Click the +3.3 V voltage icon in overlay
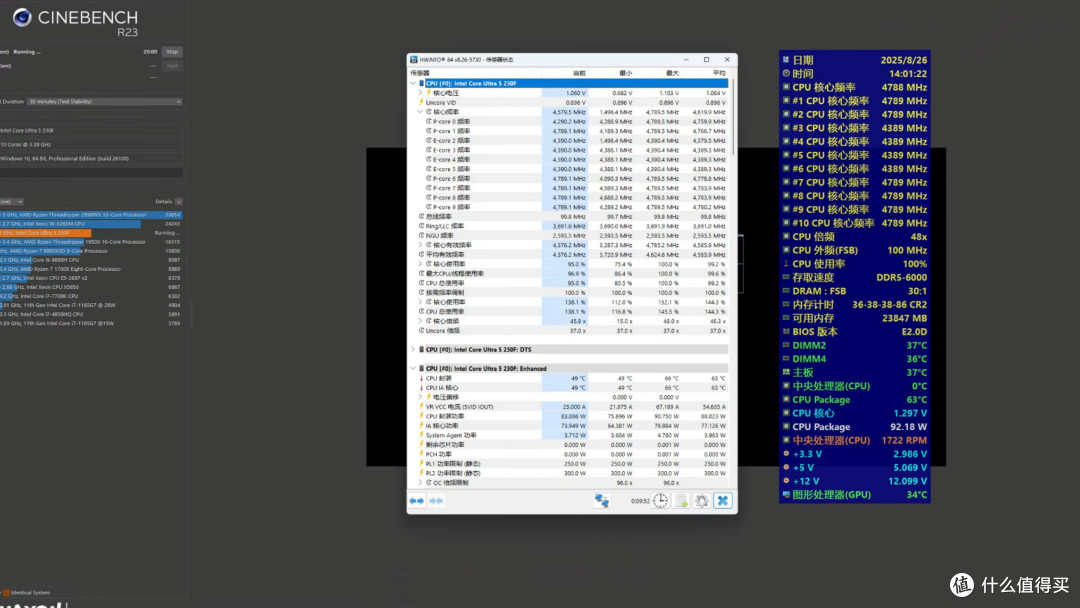This screenshot has height=608, width=1080. tap(786, 454)
